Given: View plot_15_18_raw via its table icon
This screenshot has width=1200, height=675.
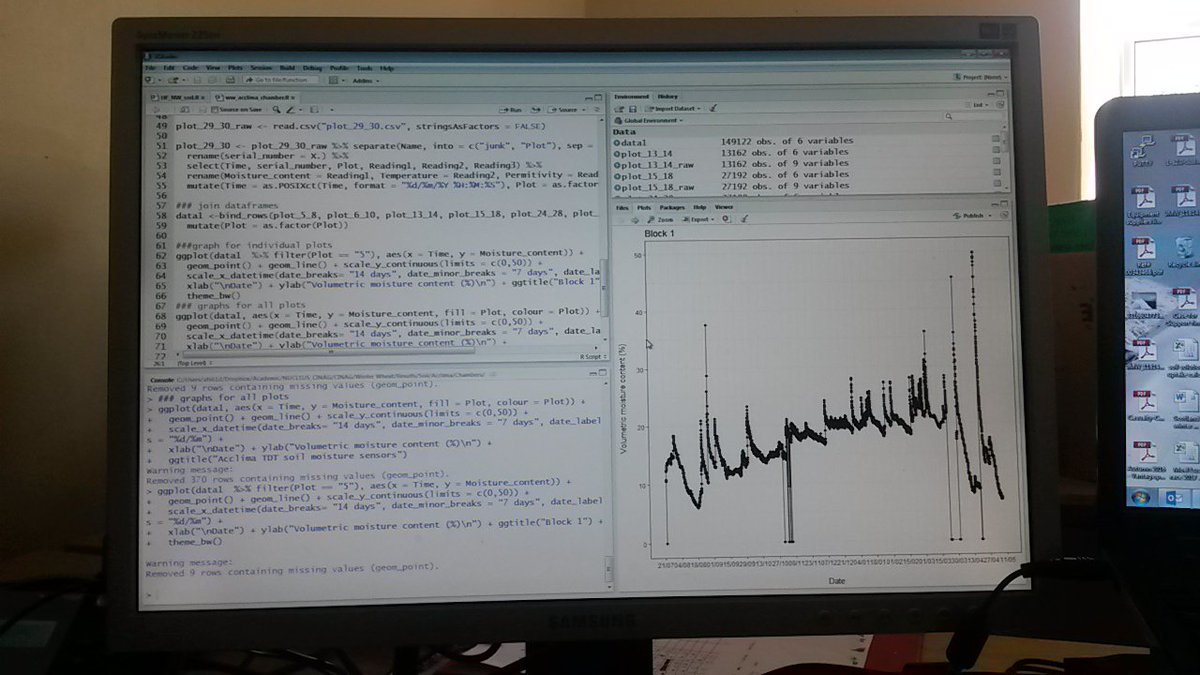Looking at the screenshot, I should (996, 184).
